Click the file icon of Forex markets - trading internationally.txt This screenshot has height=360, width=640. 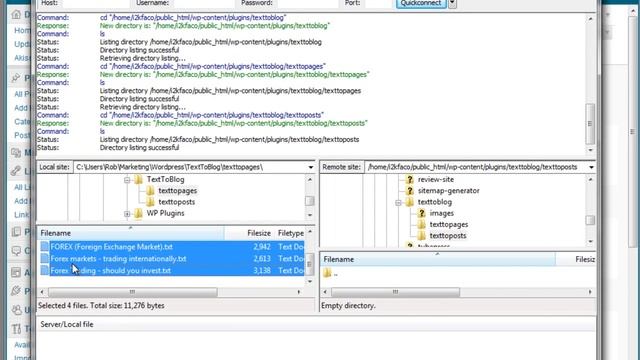pos(44,258)
